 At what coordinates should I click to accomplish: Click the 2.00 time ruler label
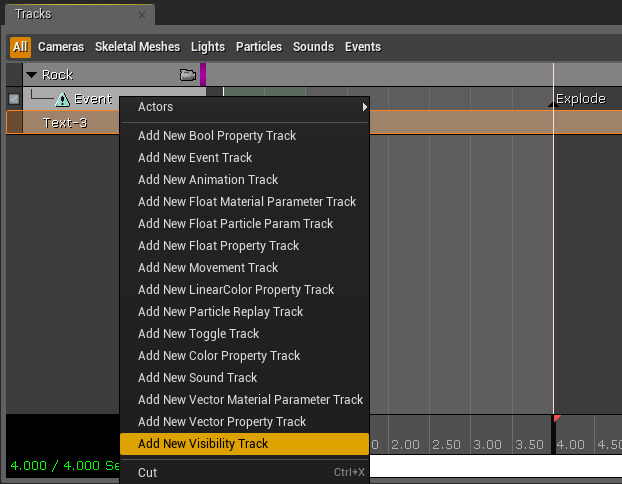(x=405, y=445)
